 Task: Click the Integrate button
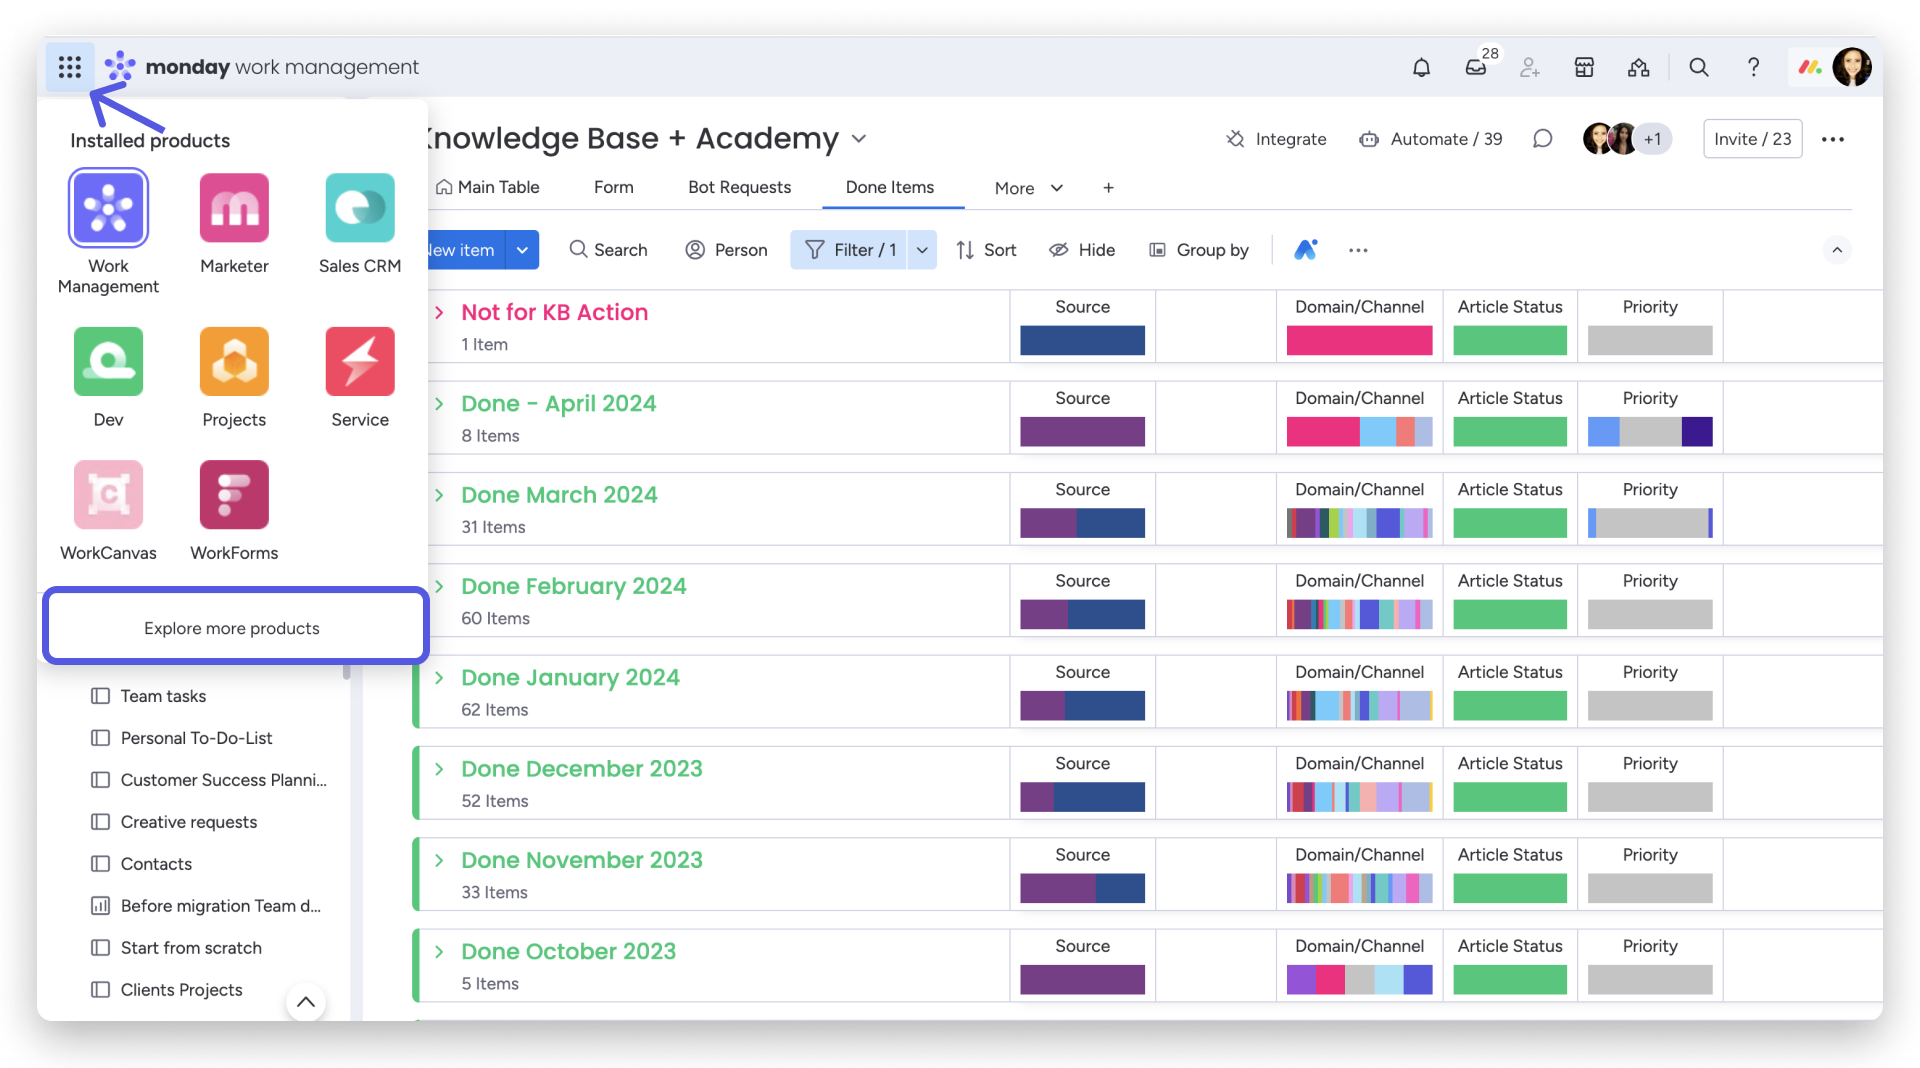pyautogui.click(x=1277, y=139)
